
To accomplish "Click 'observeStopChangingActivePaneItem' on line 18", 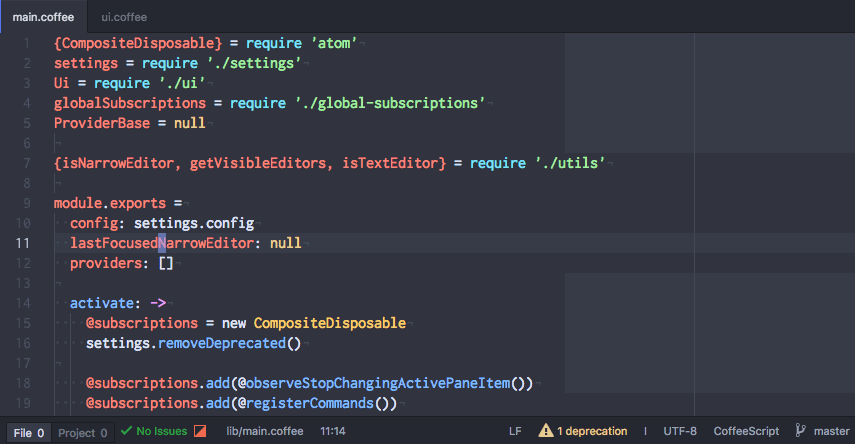I will pos(378,383).
